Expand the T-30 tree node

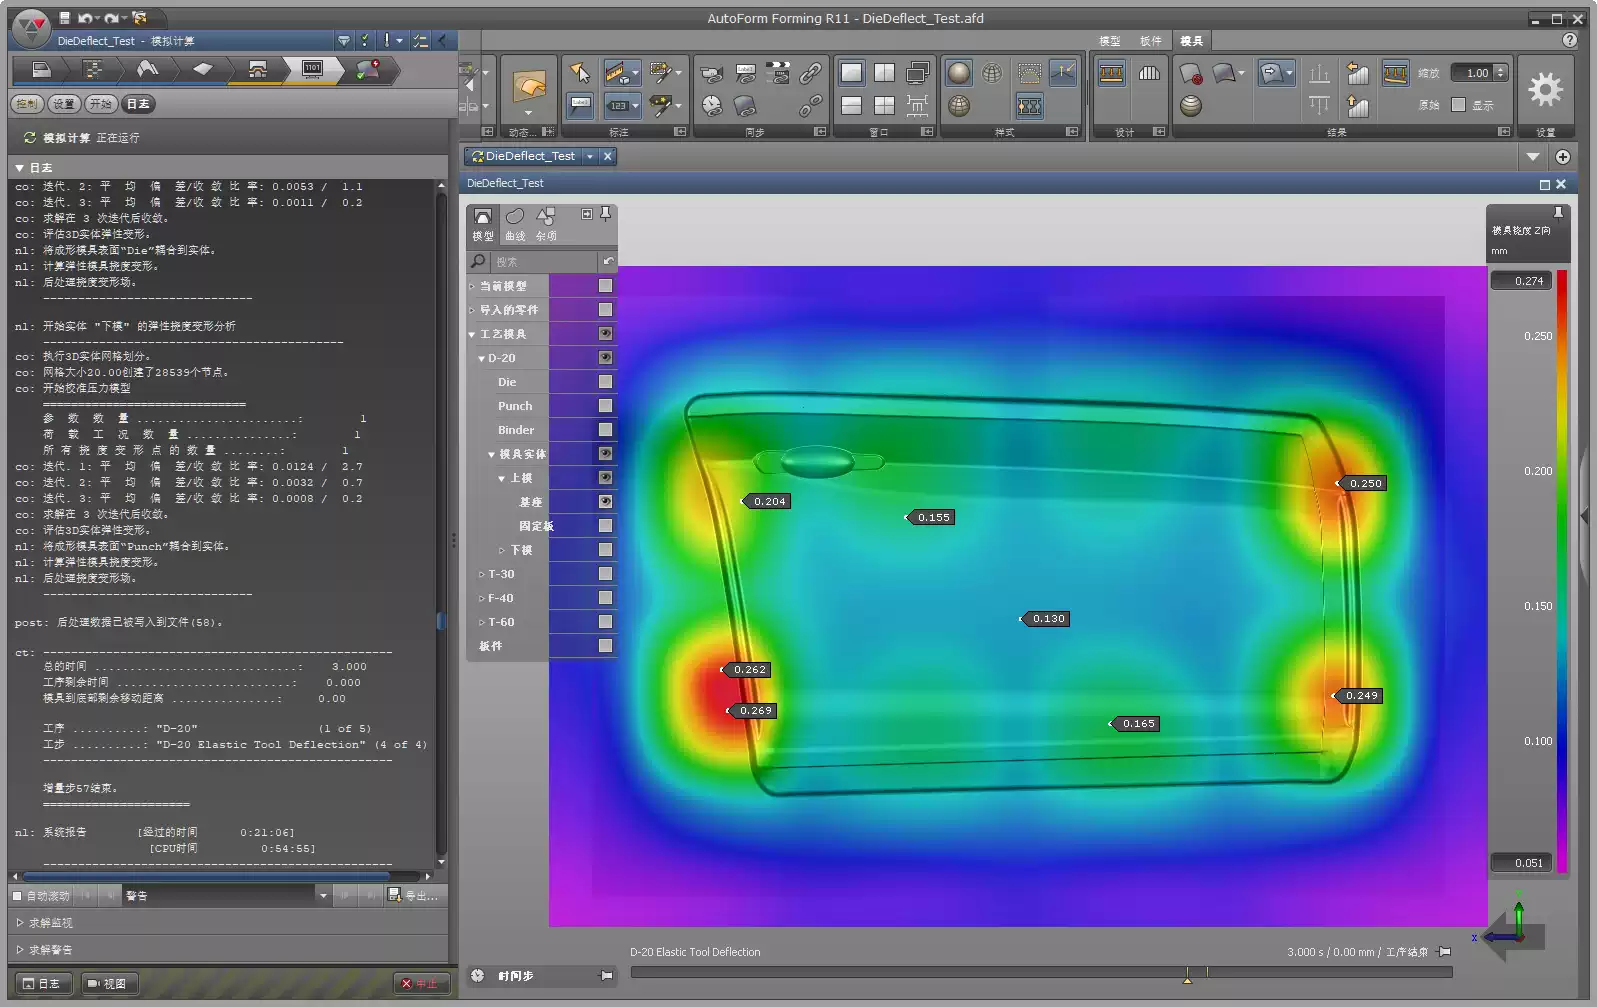481,575
